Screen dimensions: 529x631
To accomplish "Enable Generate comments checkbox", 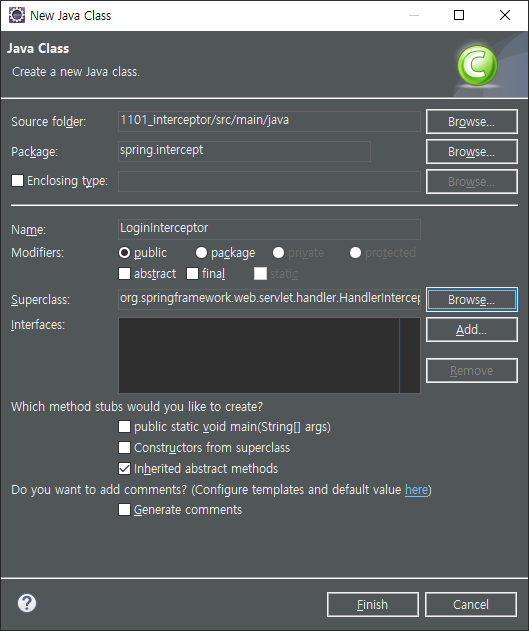I will pos(124,510).
